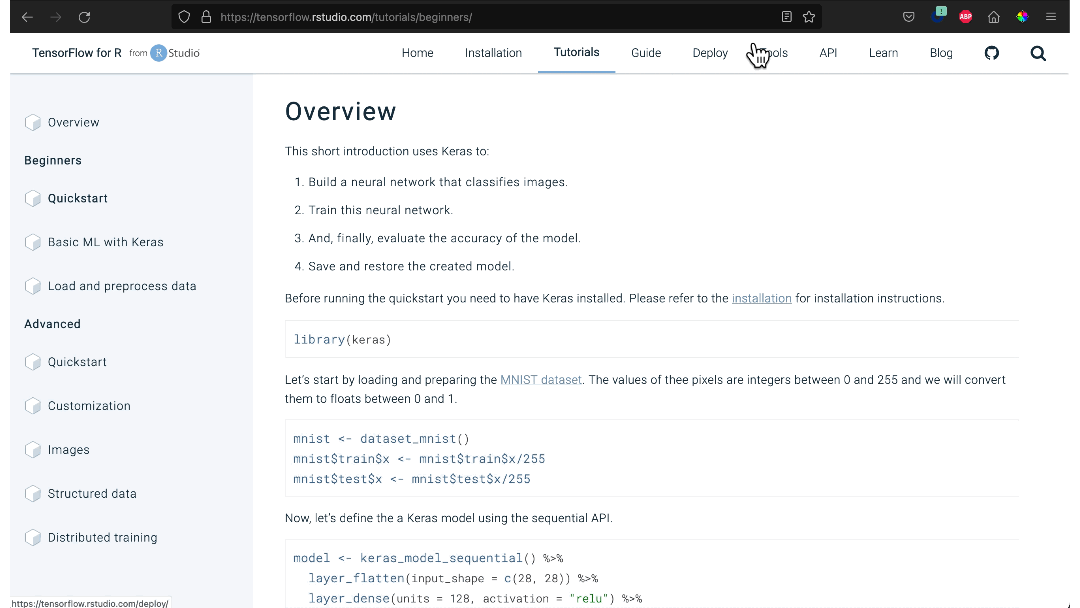Open reader view from the address bar
The image size is (1080, 608).
[x=785, y=17]
